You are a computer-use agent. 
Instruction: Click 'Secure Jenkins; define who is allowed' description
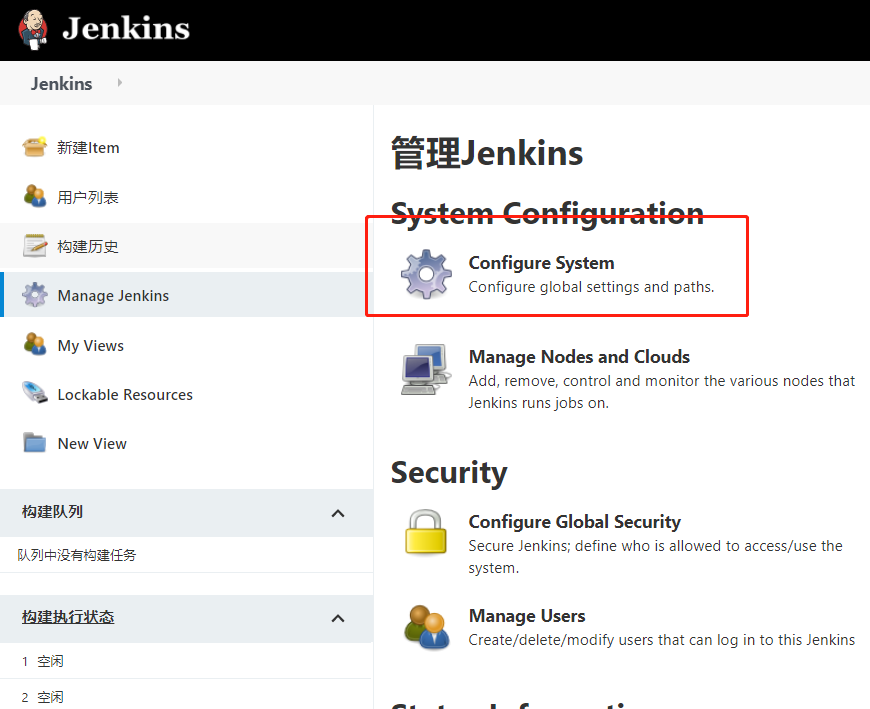point(656,556)
